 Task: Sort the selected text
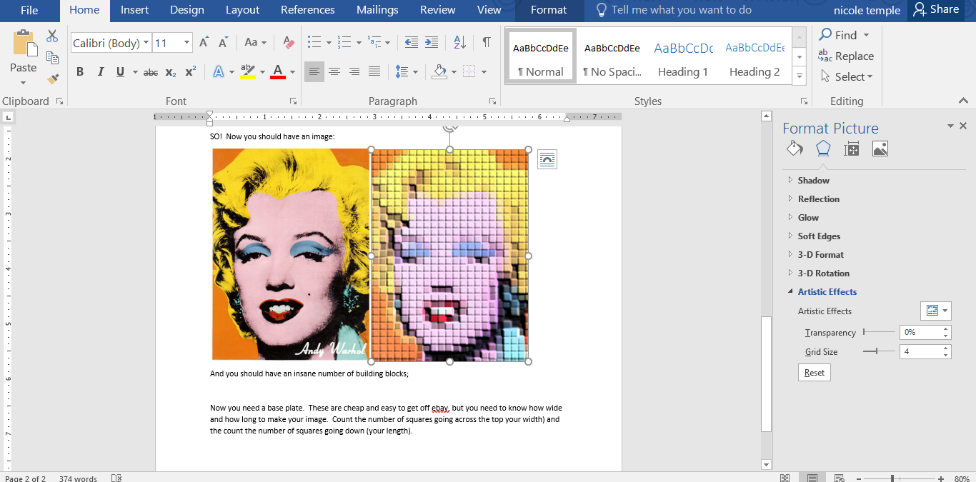pyautogui.click(x=459, y=42)
